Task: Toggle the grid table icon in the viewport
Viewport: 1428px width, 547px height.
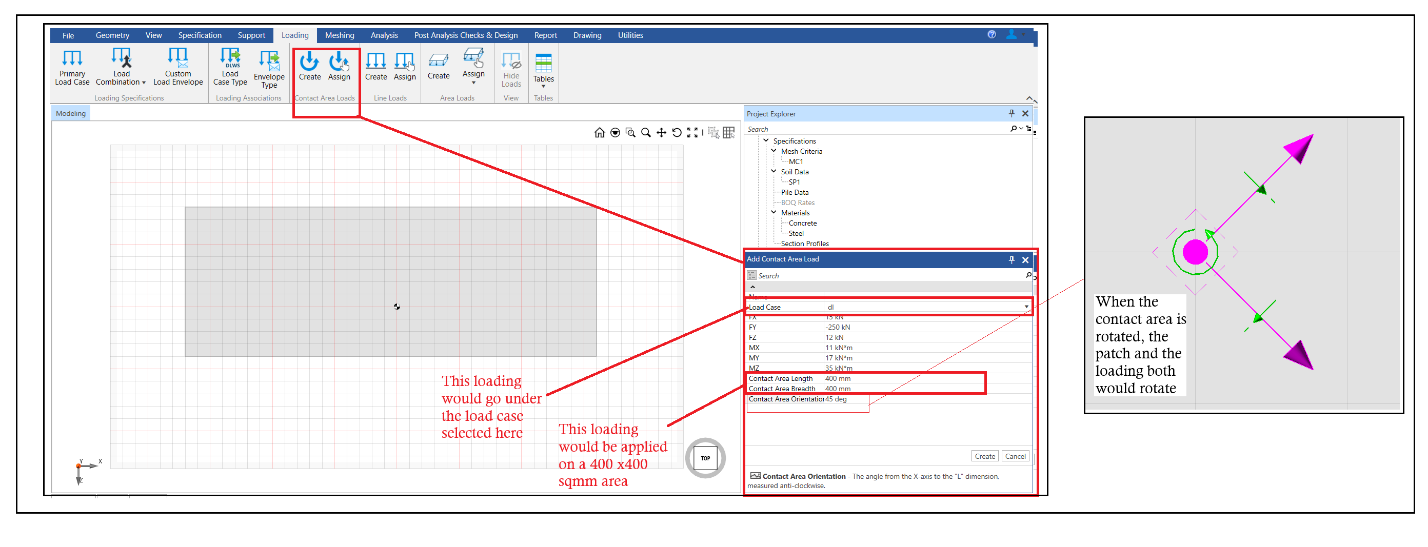Action: coord(729,132)
